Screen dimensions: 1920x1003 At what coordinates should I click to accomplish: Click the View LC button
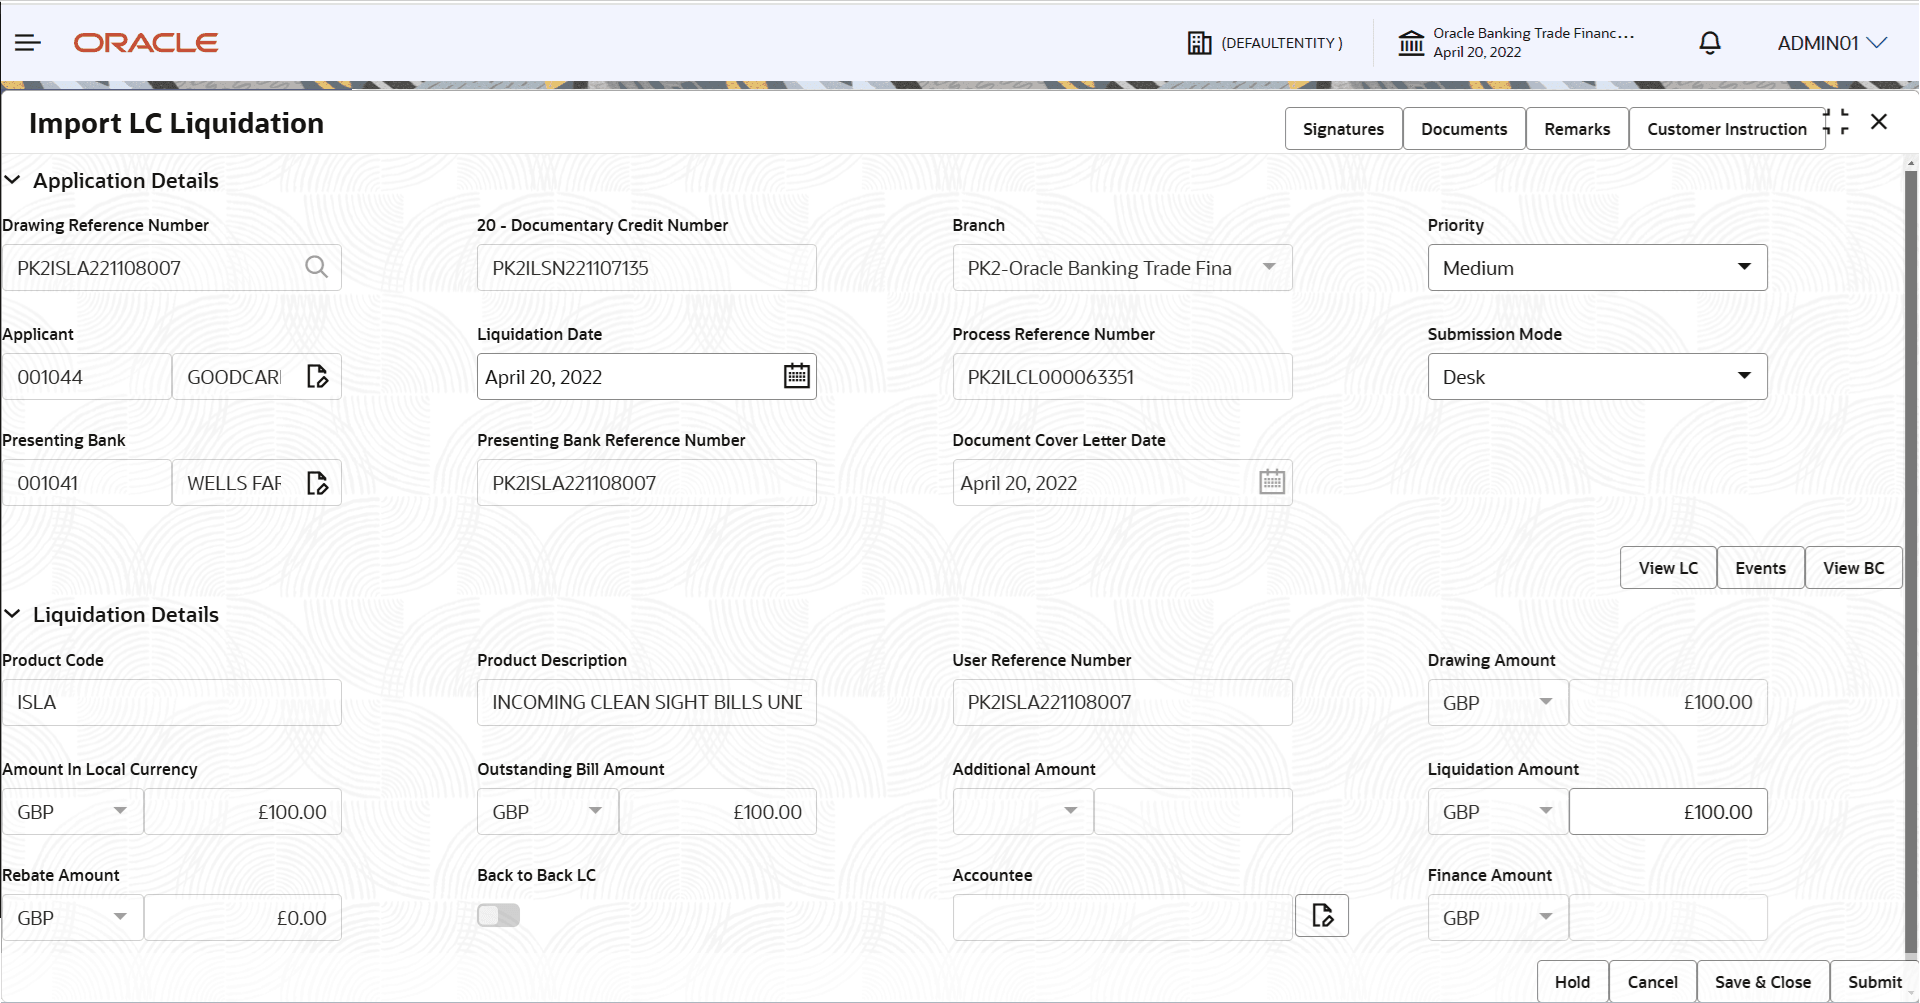click(1667, 567)
